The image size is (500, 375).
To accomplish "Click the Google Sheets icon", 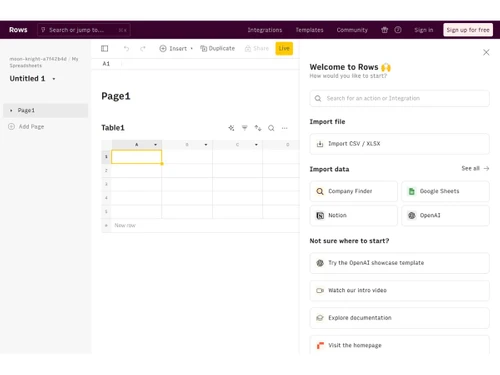I will 412,191.
